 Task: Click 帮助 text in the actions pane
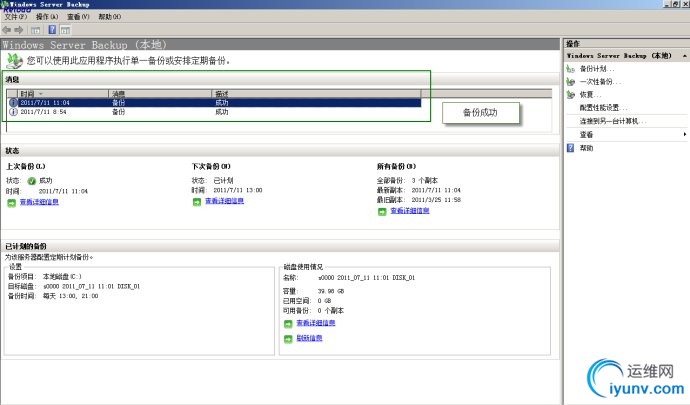click(586, 148)
